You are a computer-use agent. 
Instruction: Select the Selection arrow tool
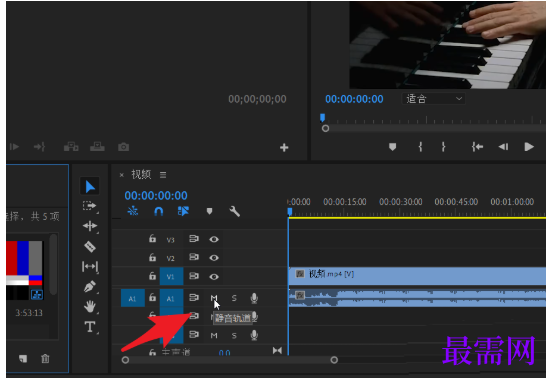pyautogui.click(x=90, y=187)
